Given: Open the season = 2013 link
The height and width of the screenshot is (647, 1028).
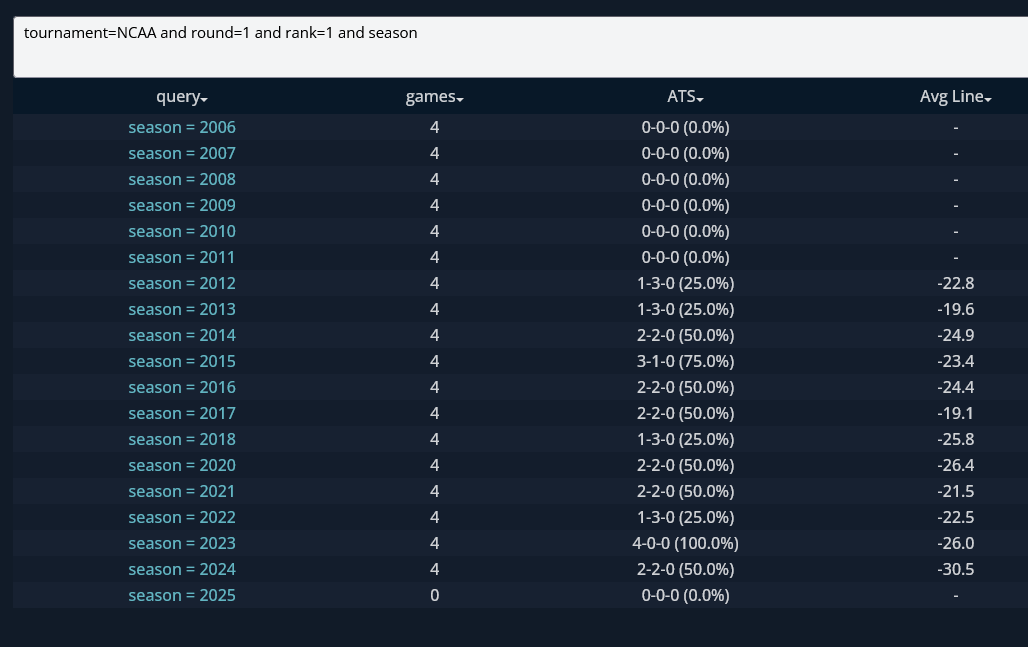Looking at the screenshot, I should click(x=182, y=309).
